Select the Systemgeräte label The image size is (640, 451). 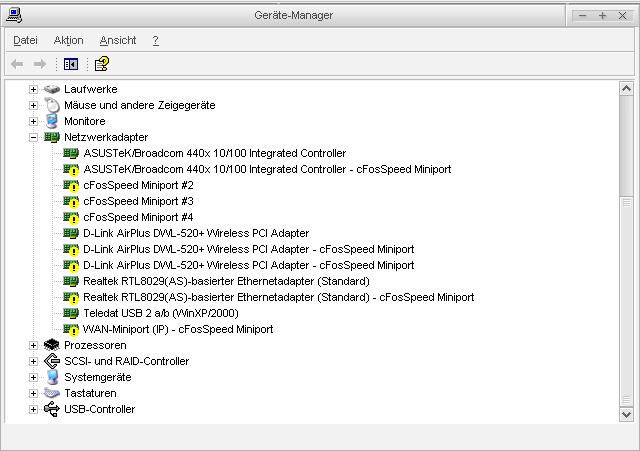(x=98, y=377)
